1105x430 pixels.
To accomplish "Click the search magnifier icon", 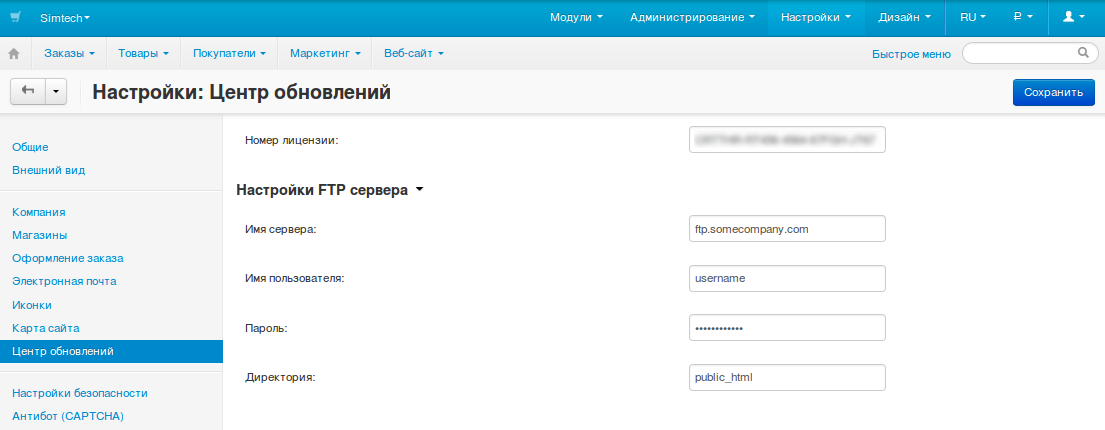I will click(x=1082, y=52).
